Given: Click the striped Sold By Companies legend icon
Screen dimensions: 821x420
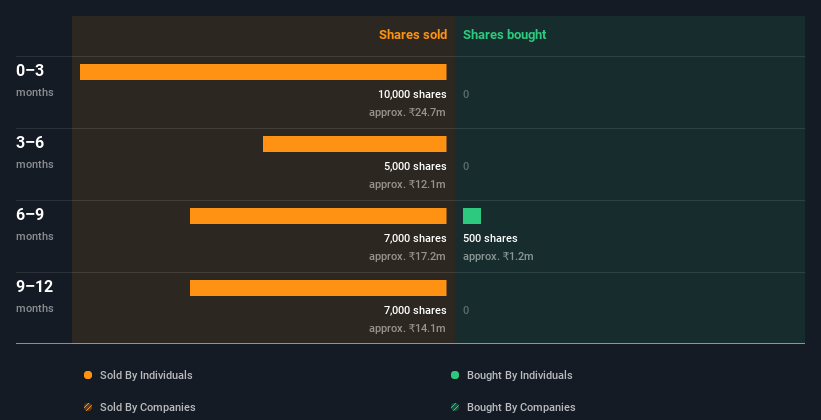Looking at the screenshot, I should (x=88, y=407).
